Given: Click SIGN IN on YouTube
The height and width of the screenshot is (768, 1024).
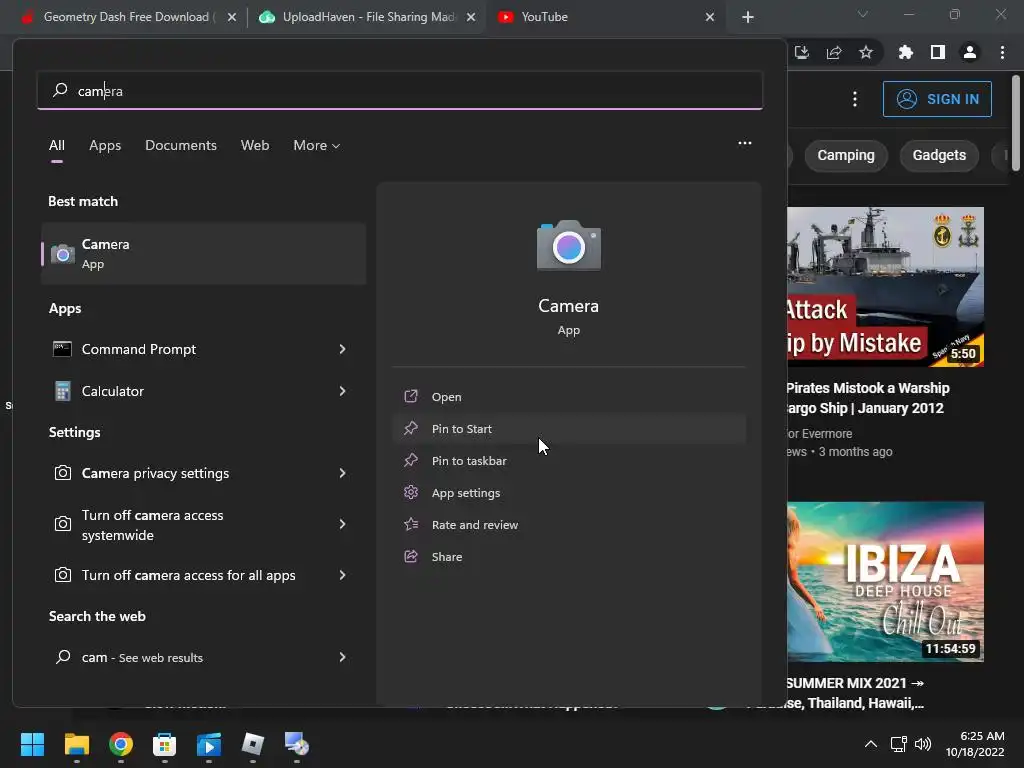Looking at the screenshot, I should 937,99.
